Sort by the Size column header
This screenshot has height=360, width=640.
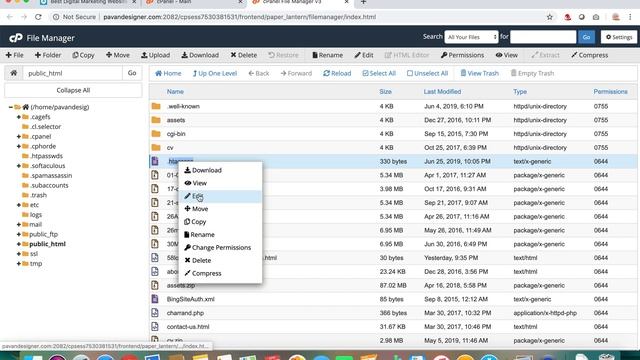coord(385,92)
